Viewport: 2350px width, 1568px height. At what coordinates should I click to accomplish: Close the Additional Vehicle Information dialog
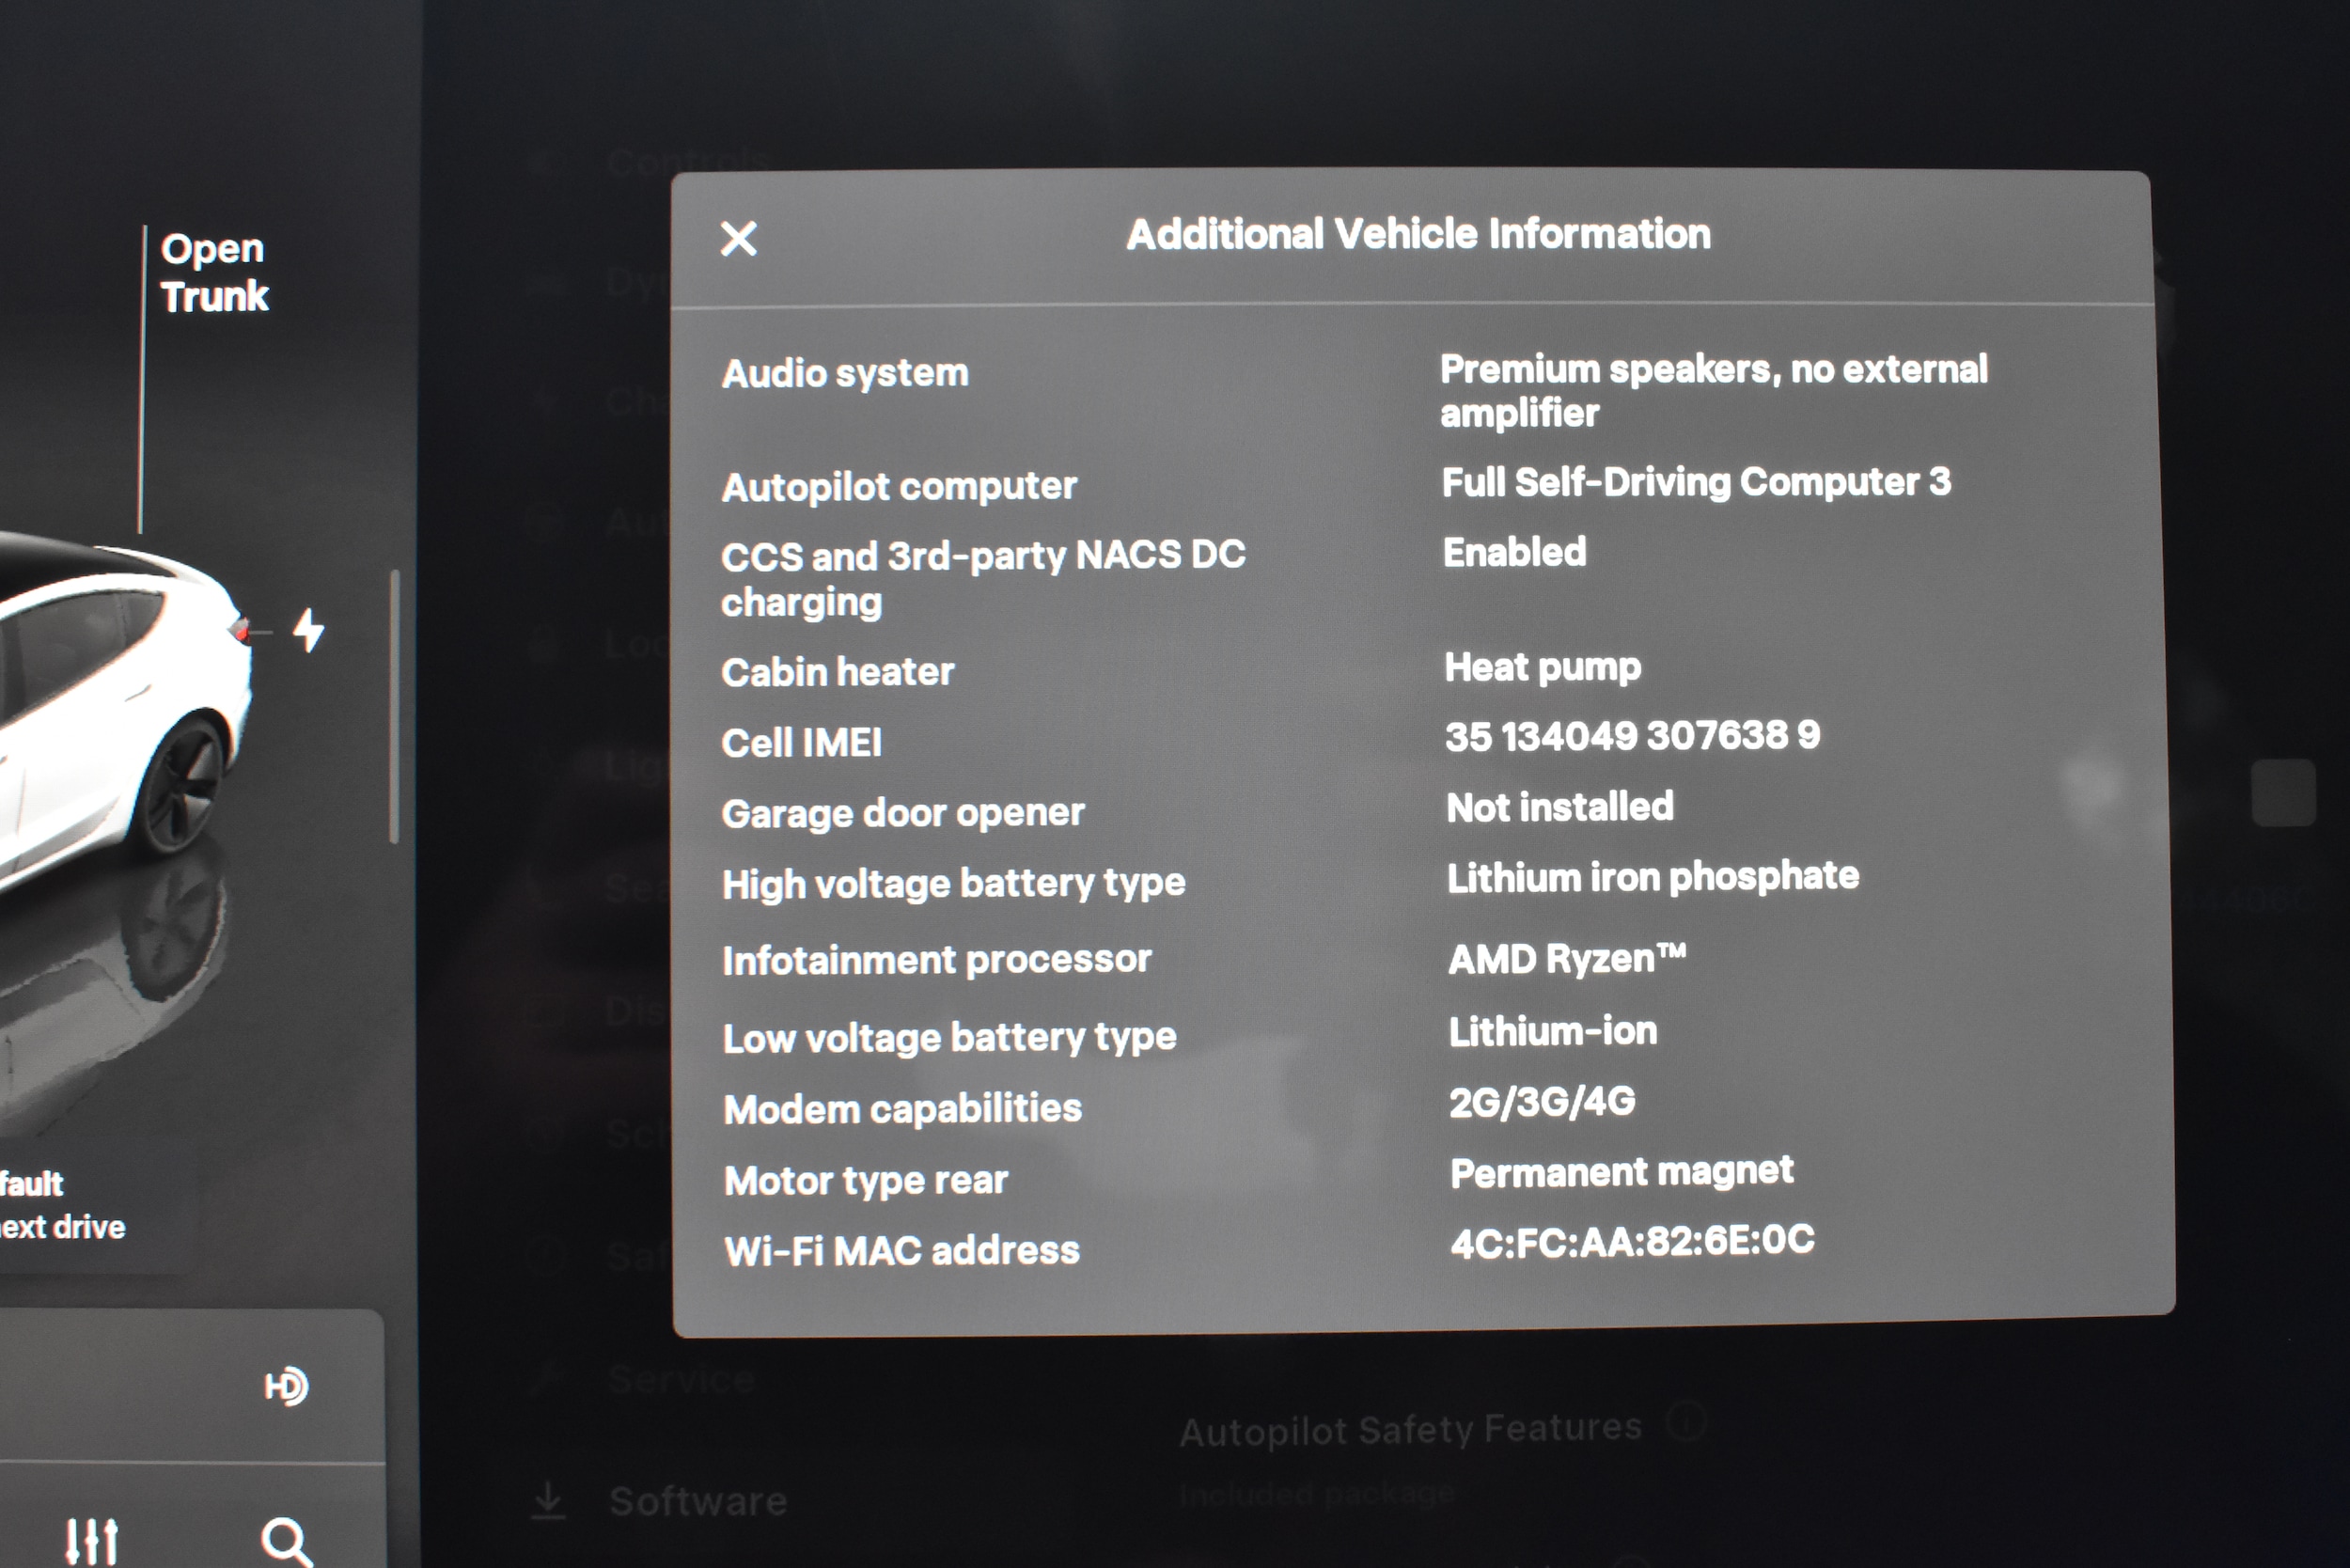click(738, 238)
